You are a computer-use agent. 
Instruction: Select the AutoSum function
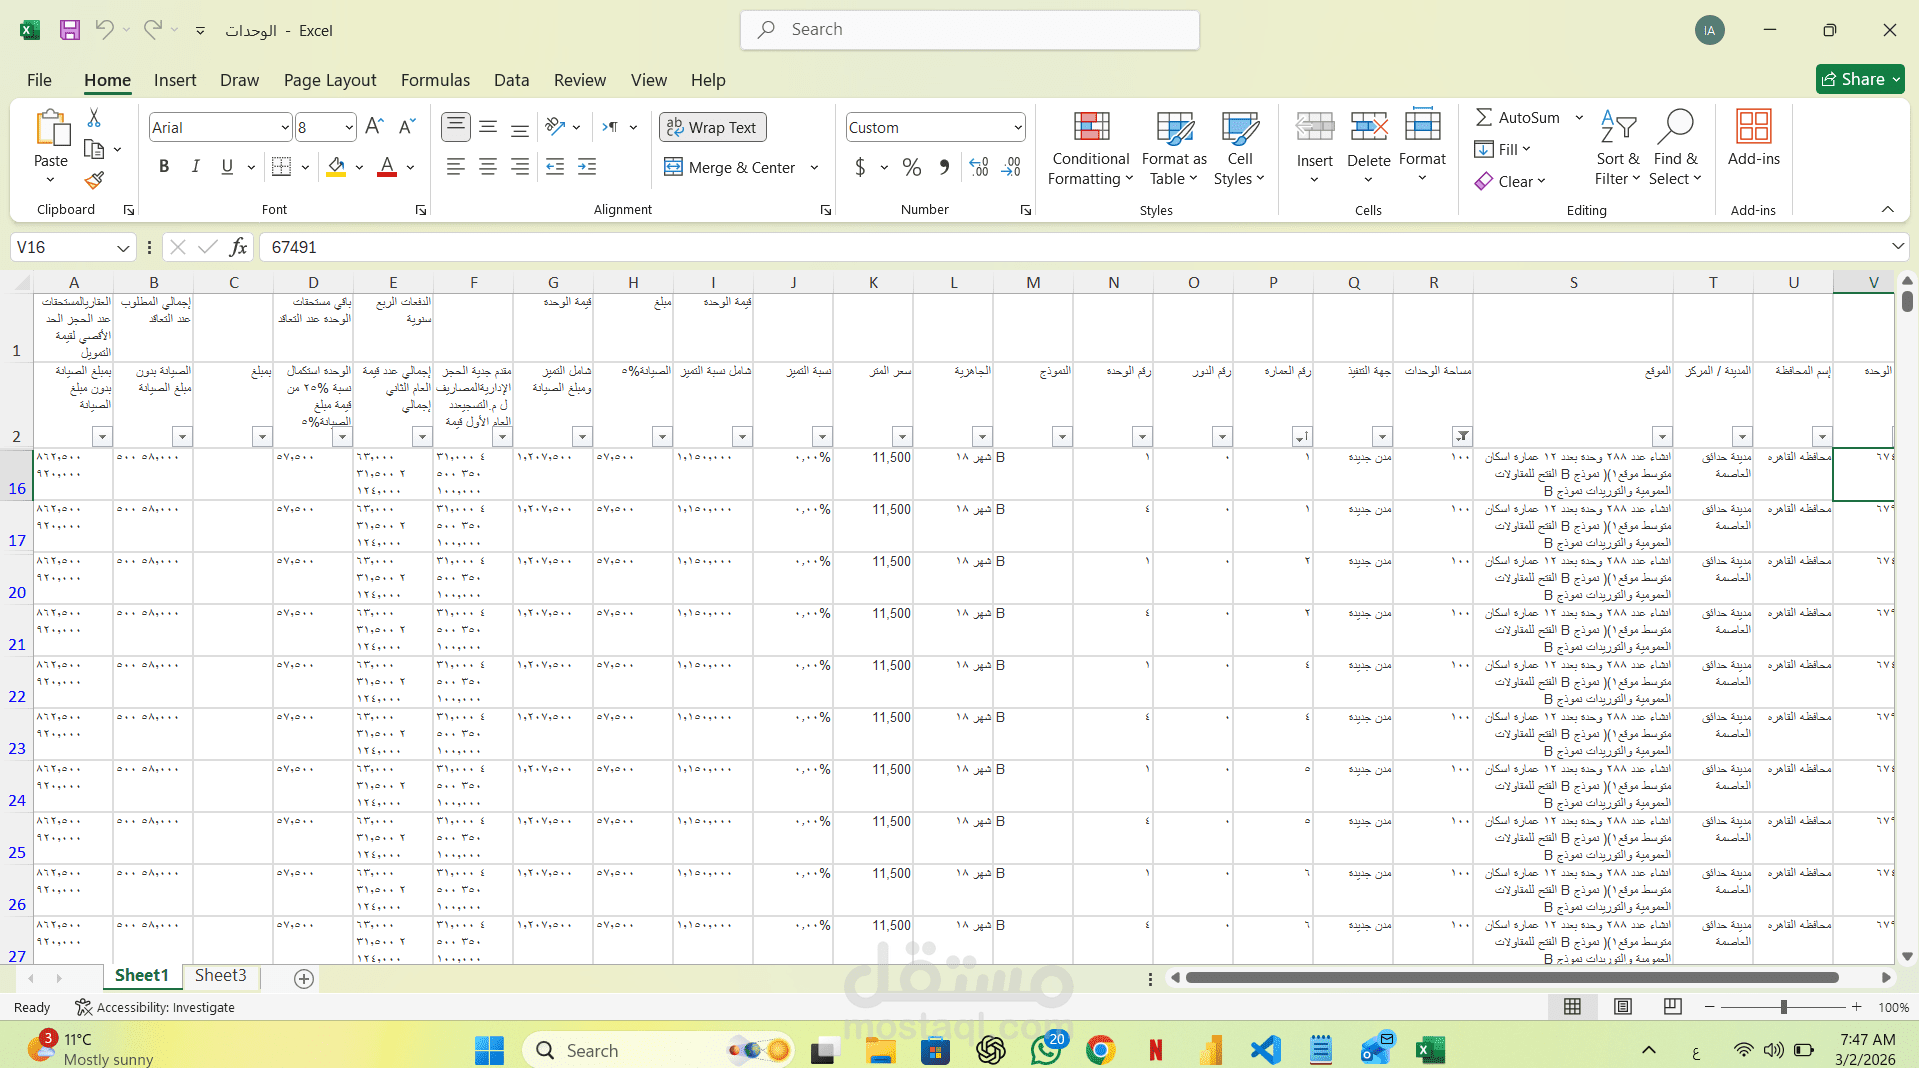point(1518,117)
